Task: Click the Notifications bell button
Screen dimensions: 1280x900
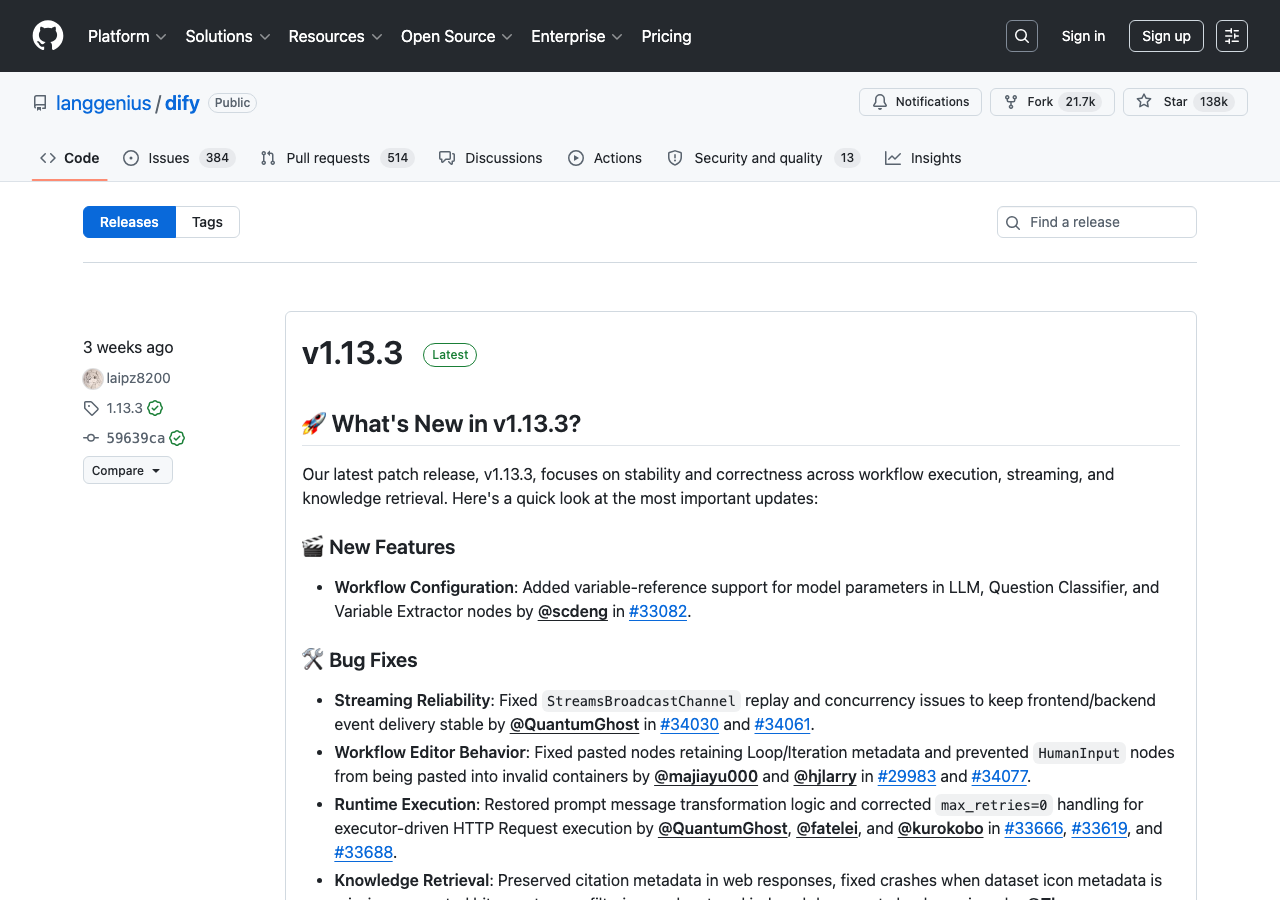Action: point(920,102)
